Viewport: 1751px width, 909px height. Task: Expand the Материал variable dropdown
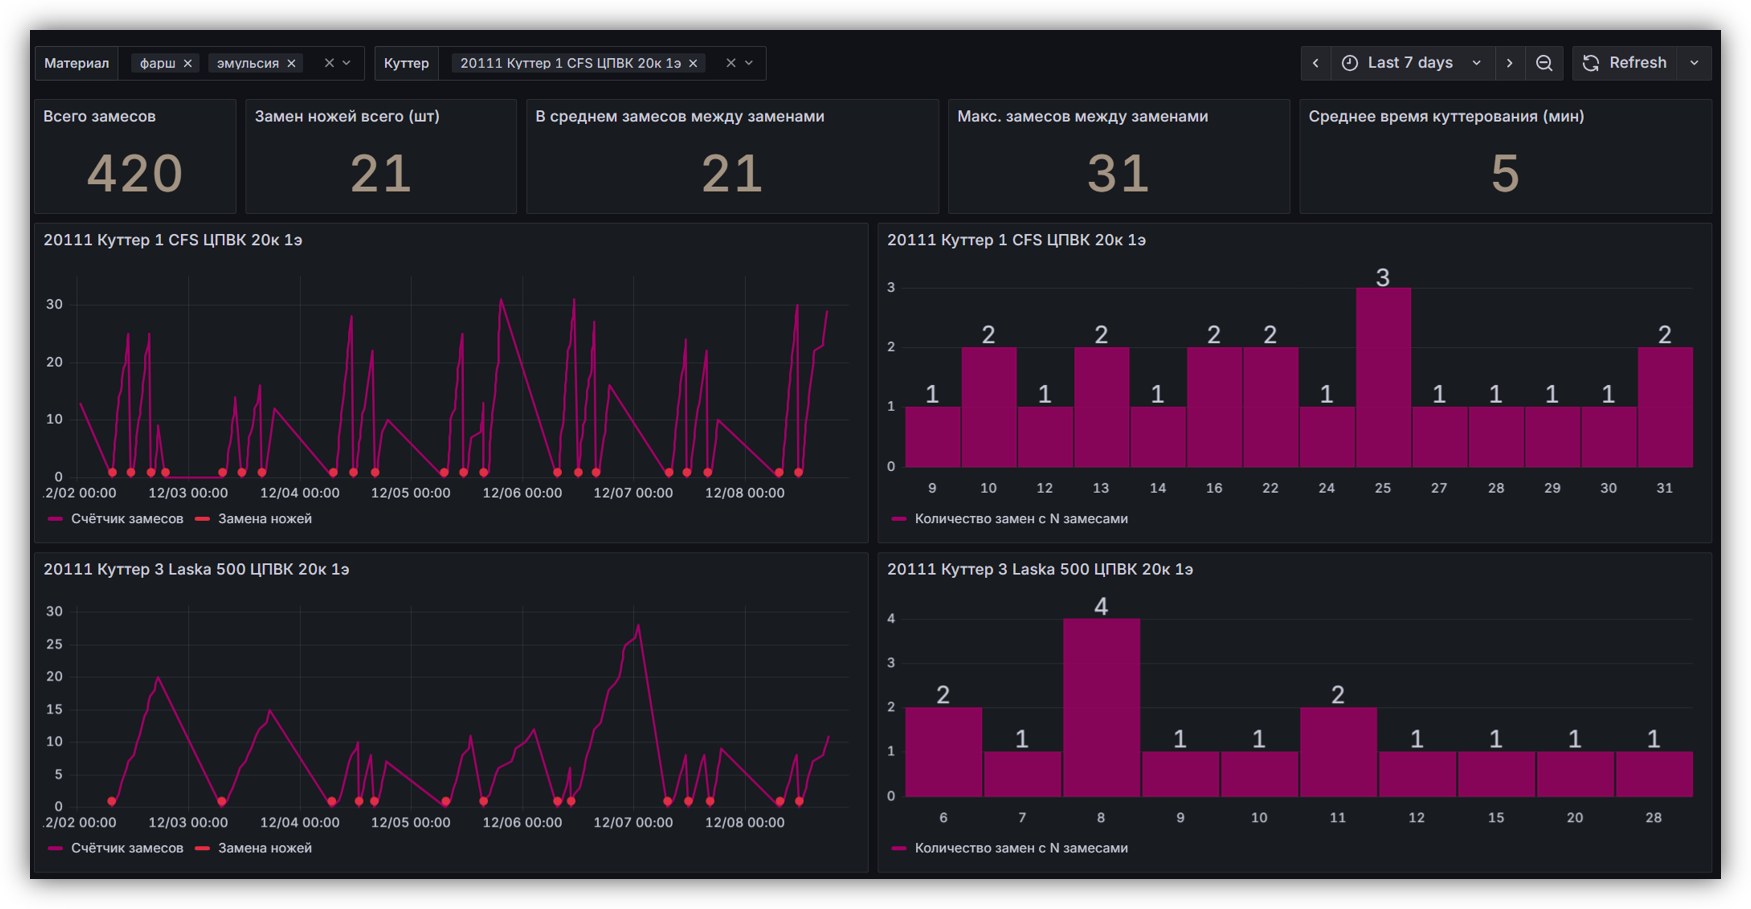(x=347, y=63)
